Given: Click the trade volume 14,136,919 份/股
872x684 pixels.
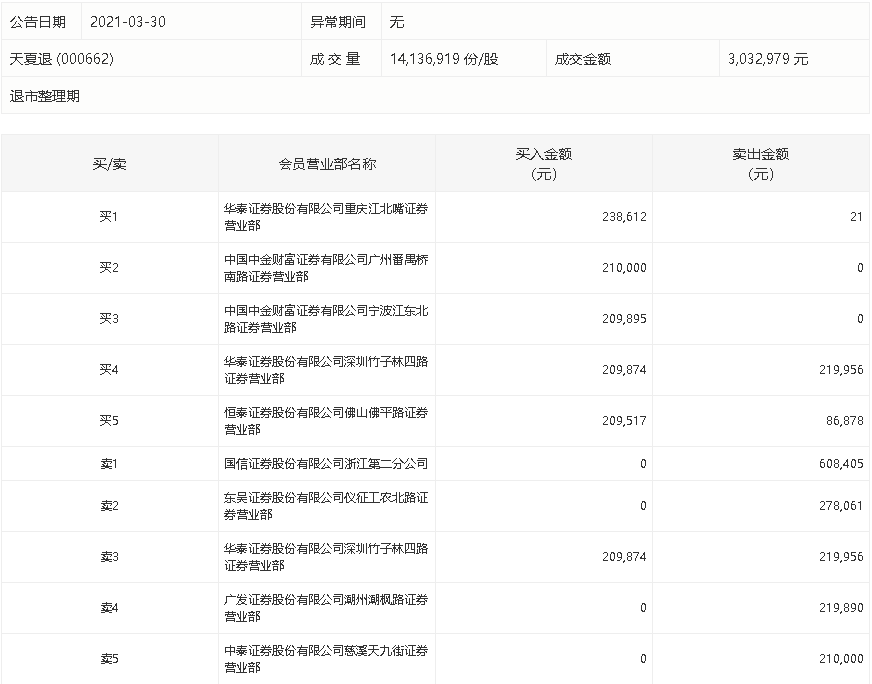Looking at the screenshot, I should 444,58.
